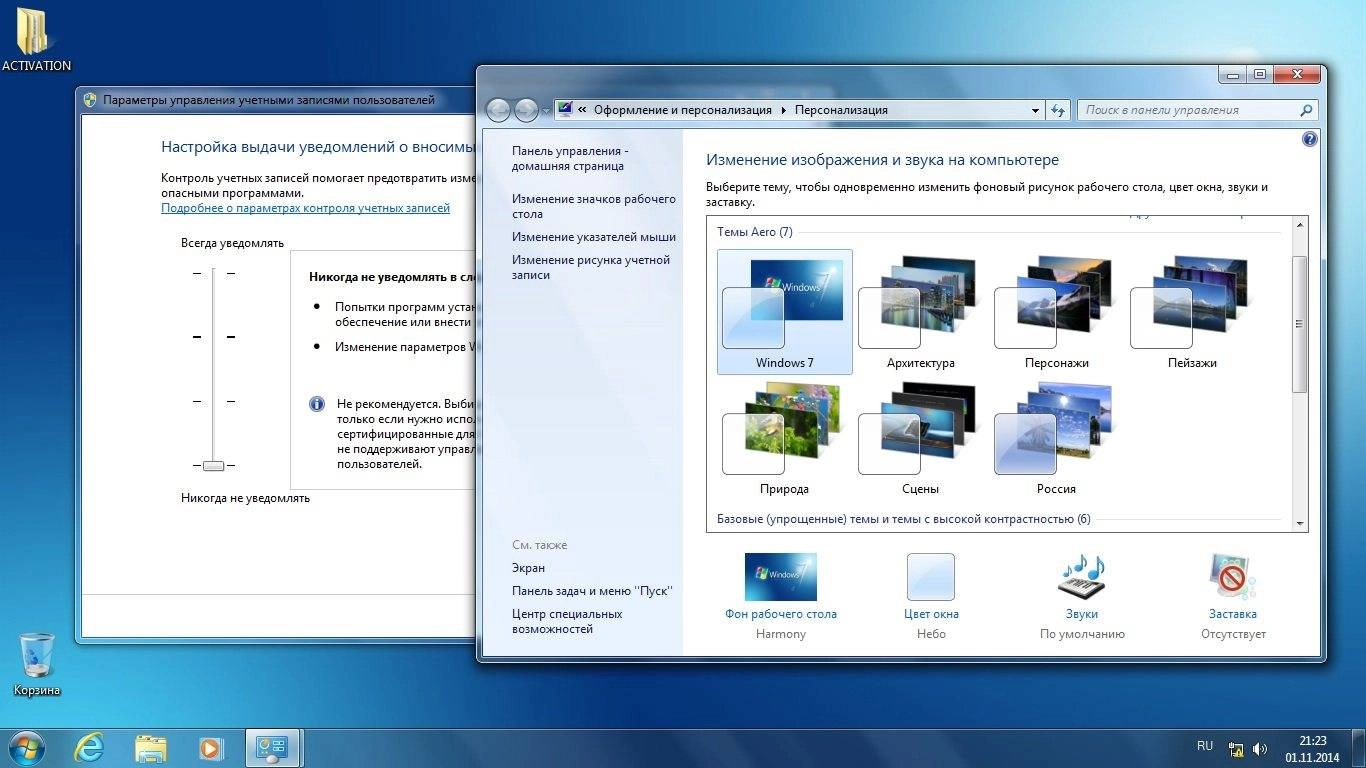Select the Control Panel taskbar button
Viewport: 1366px width, 768px height.
point(272,748)
